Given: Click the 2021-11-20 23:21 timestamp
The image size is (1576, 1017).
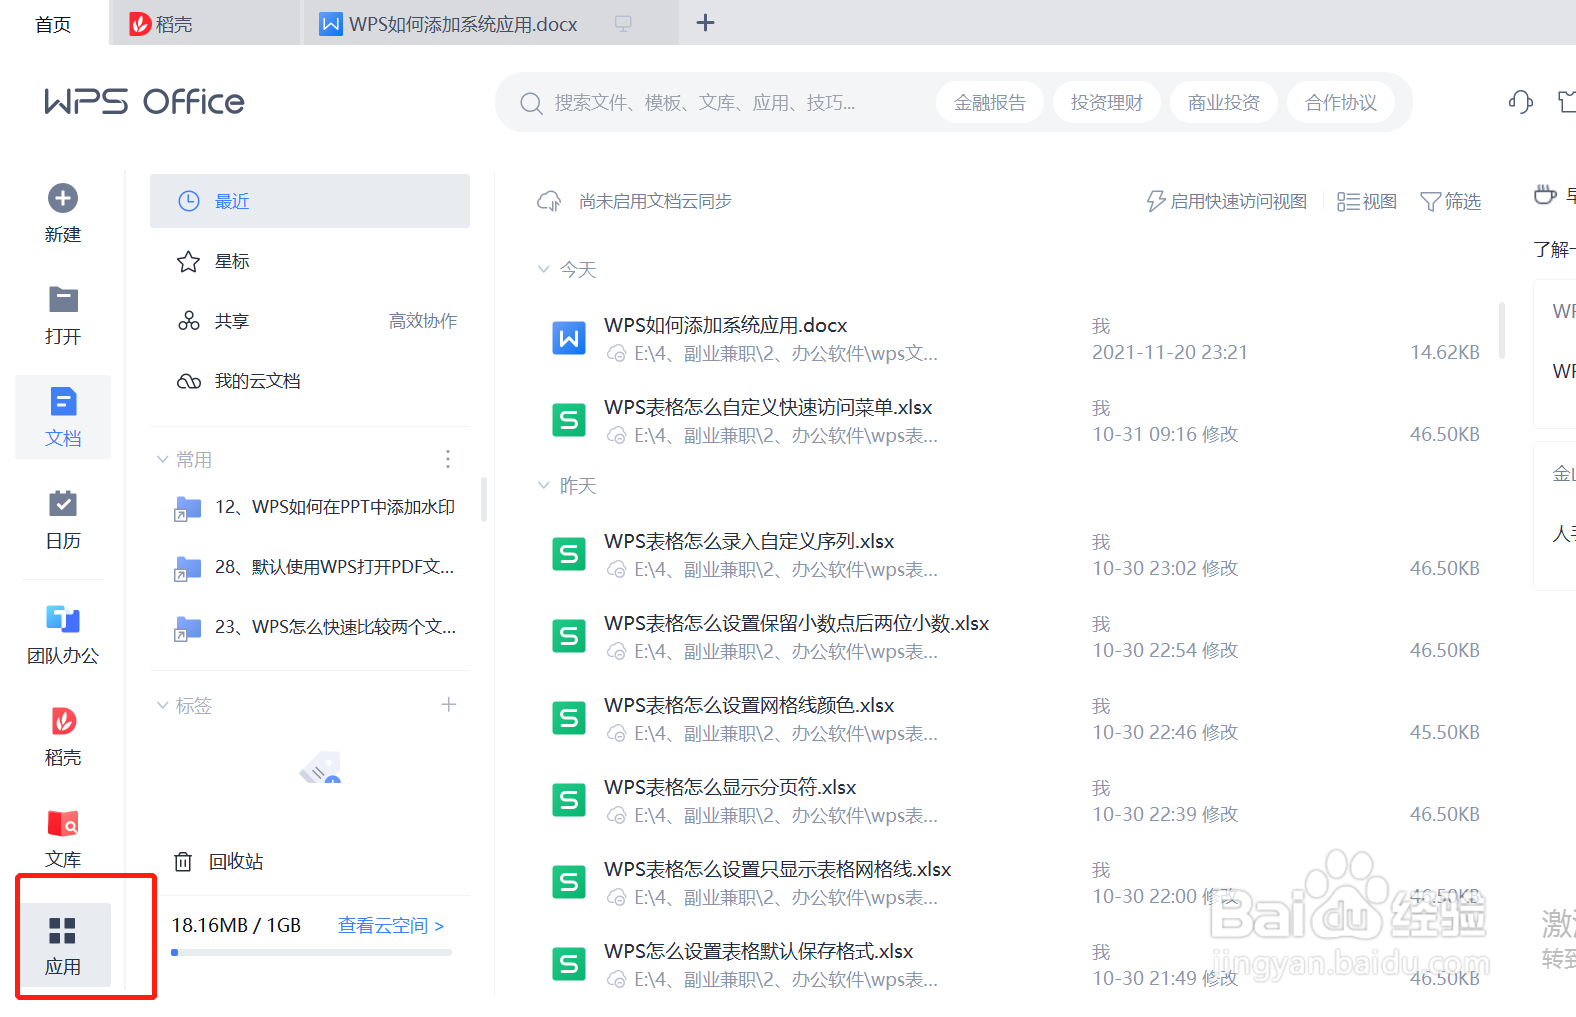Looking at the screenshot, I should pos(1170,352).
